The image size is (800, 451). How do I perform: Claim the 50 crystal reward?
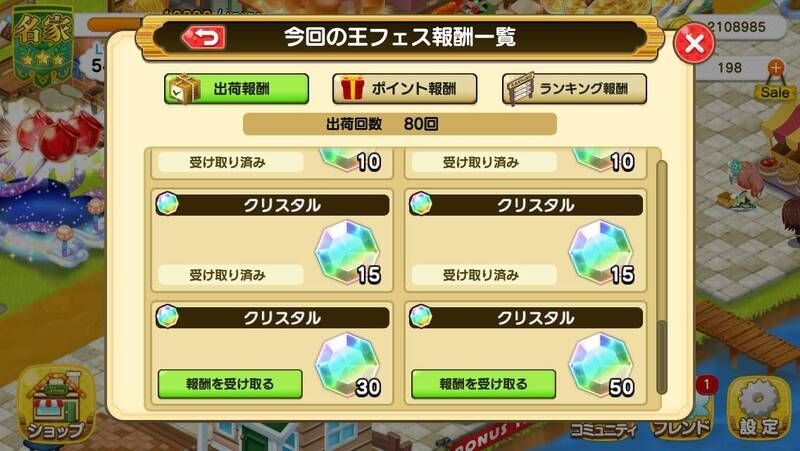click(x=483, y=384)
